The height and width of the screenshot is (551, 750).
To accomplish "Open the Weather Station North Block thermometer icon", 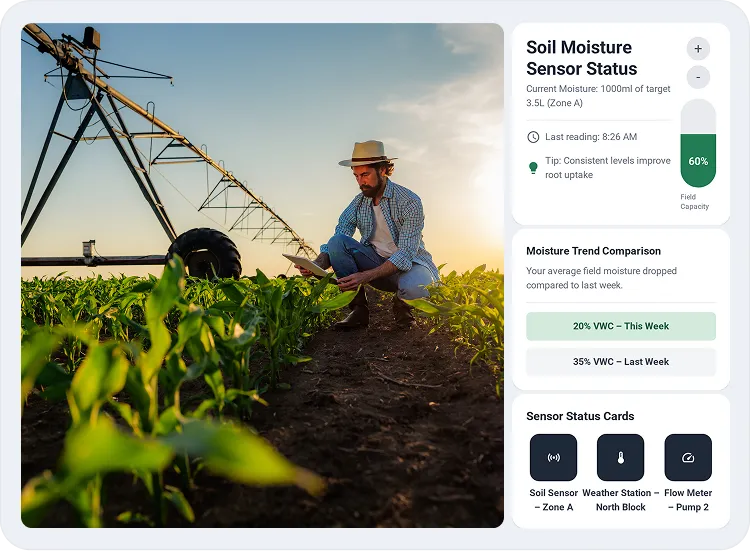I will [x=620, y=458].
